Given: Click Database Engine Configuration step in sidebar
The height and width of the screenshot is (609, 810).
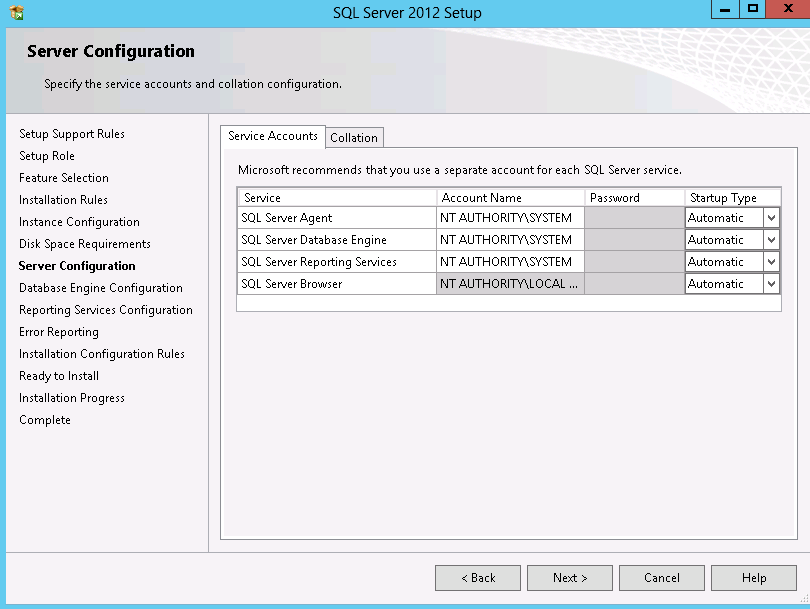Looking at the screenshot, I should pos(101,288).
